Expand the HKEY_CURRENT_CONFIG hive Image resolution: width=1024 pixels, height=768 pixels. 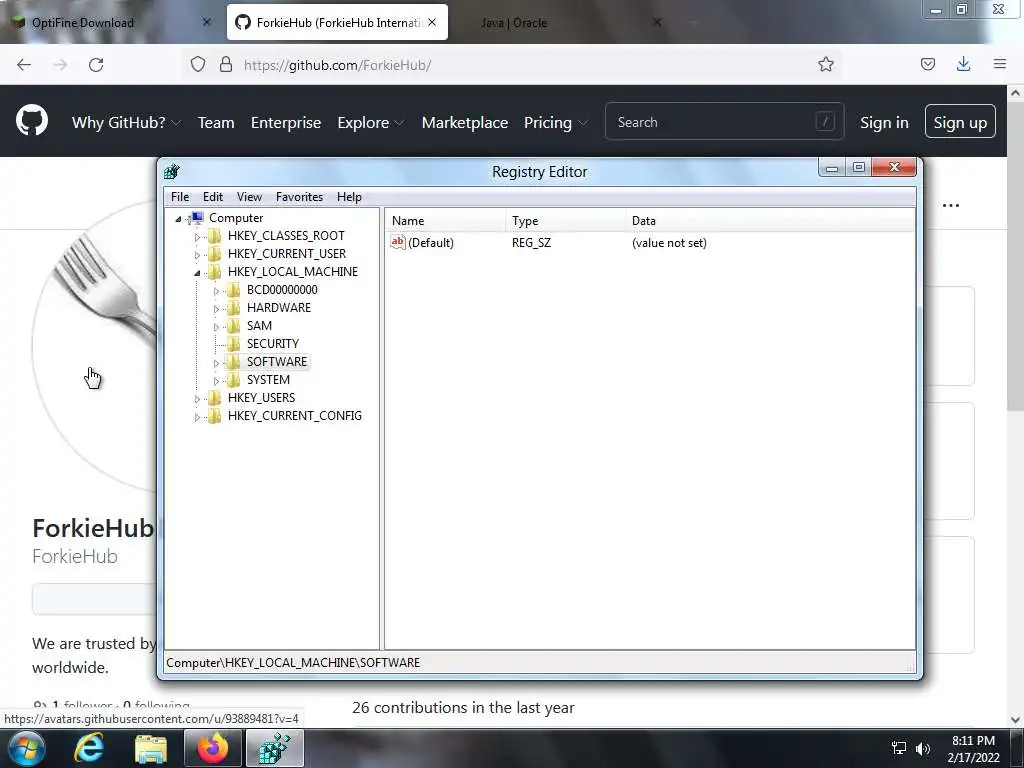coord(197,417)
